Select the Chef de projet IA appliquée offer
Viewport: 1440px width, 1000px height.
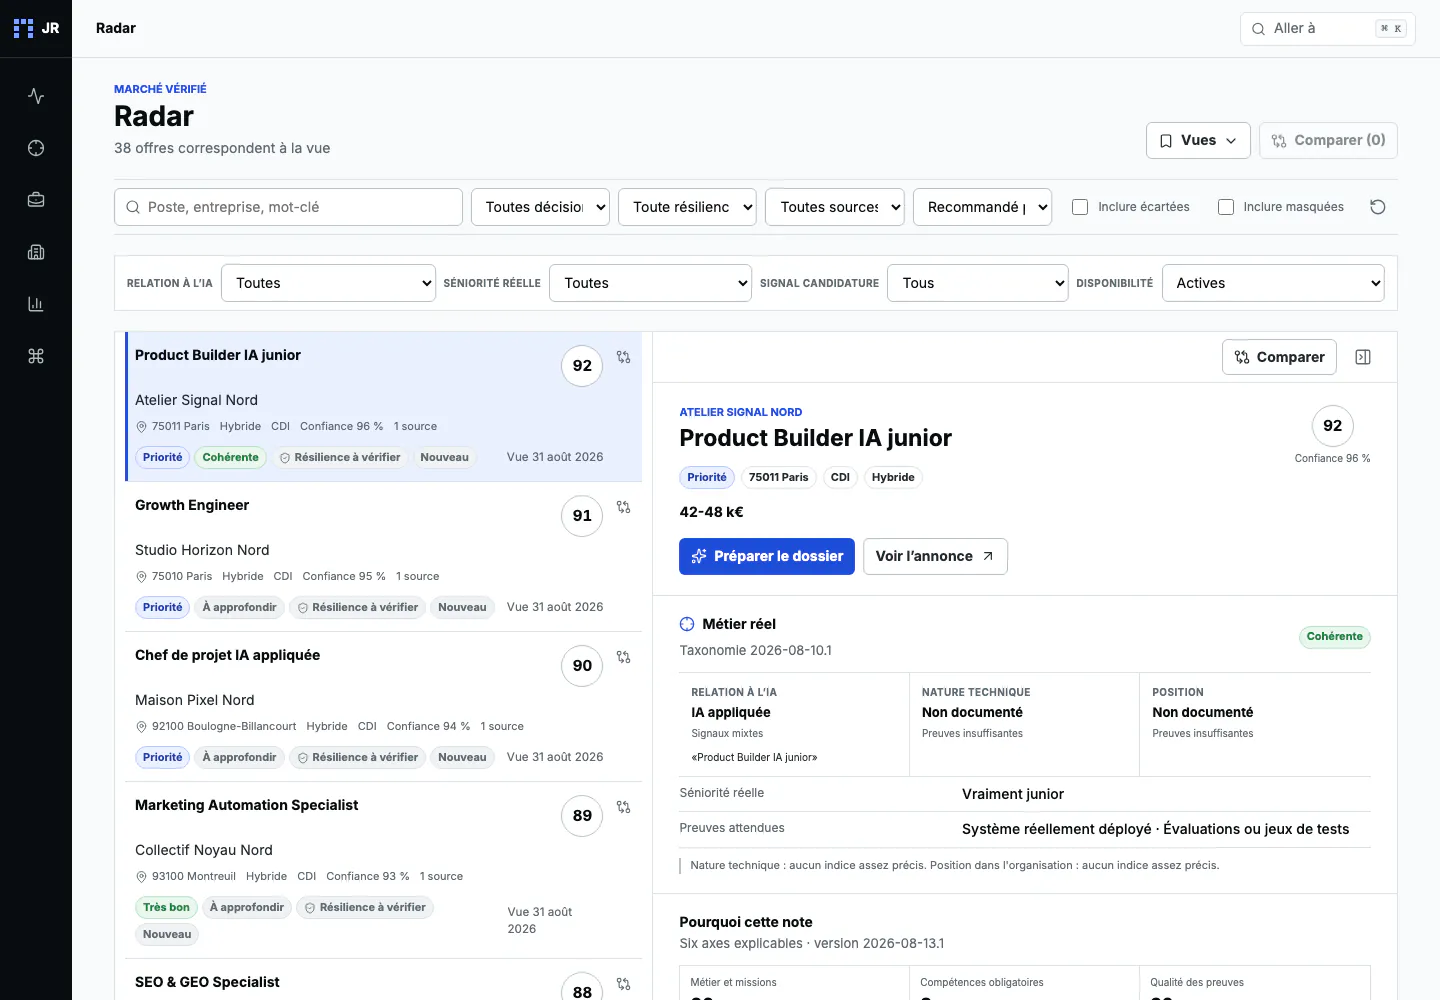coord(384,706)
